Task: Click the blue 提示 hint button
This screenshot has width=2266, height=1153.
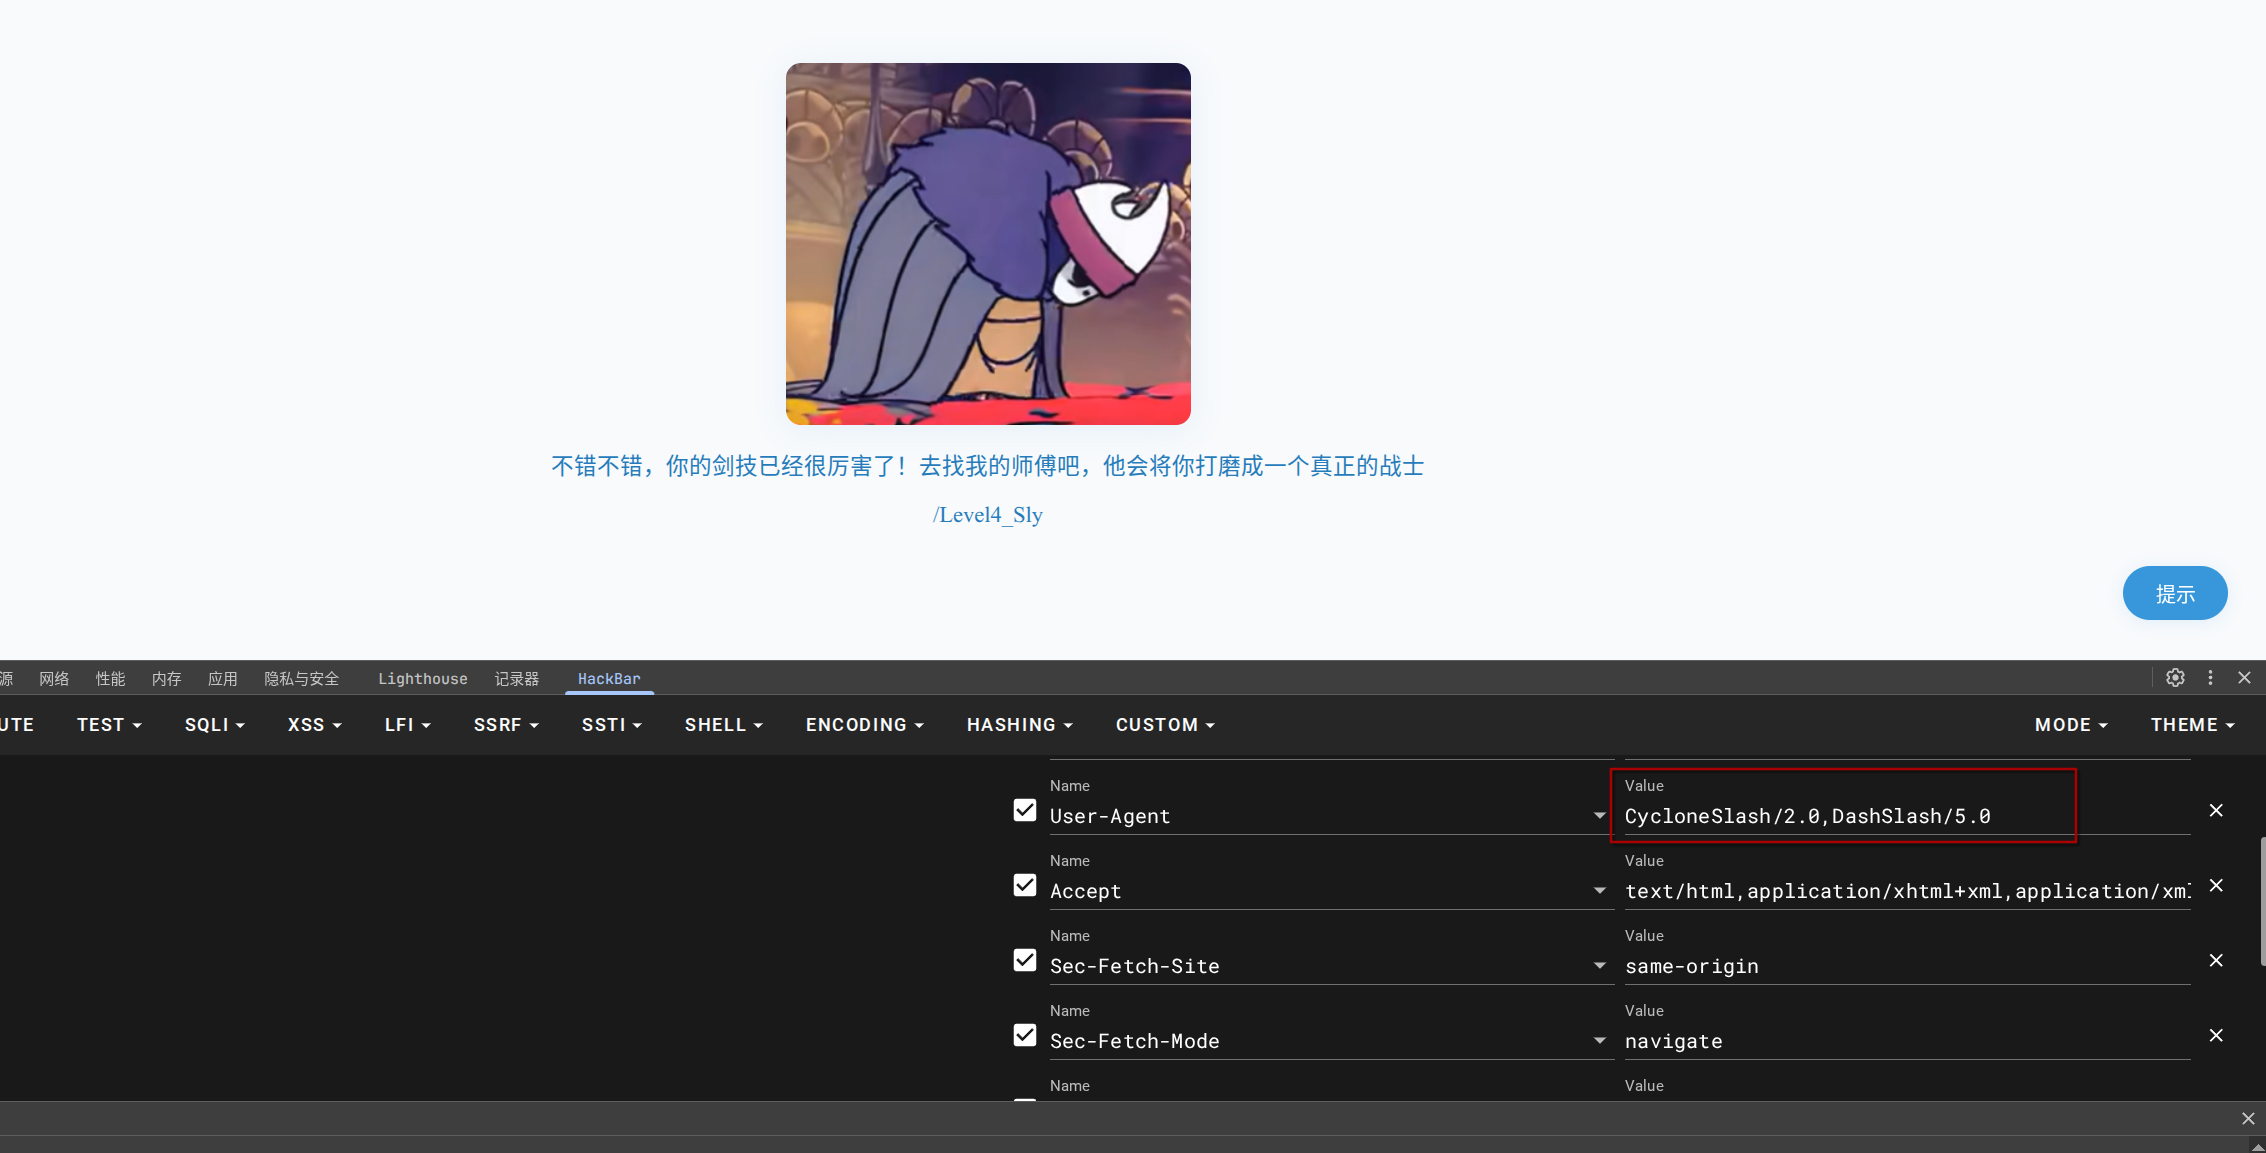Action: 2175,594
